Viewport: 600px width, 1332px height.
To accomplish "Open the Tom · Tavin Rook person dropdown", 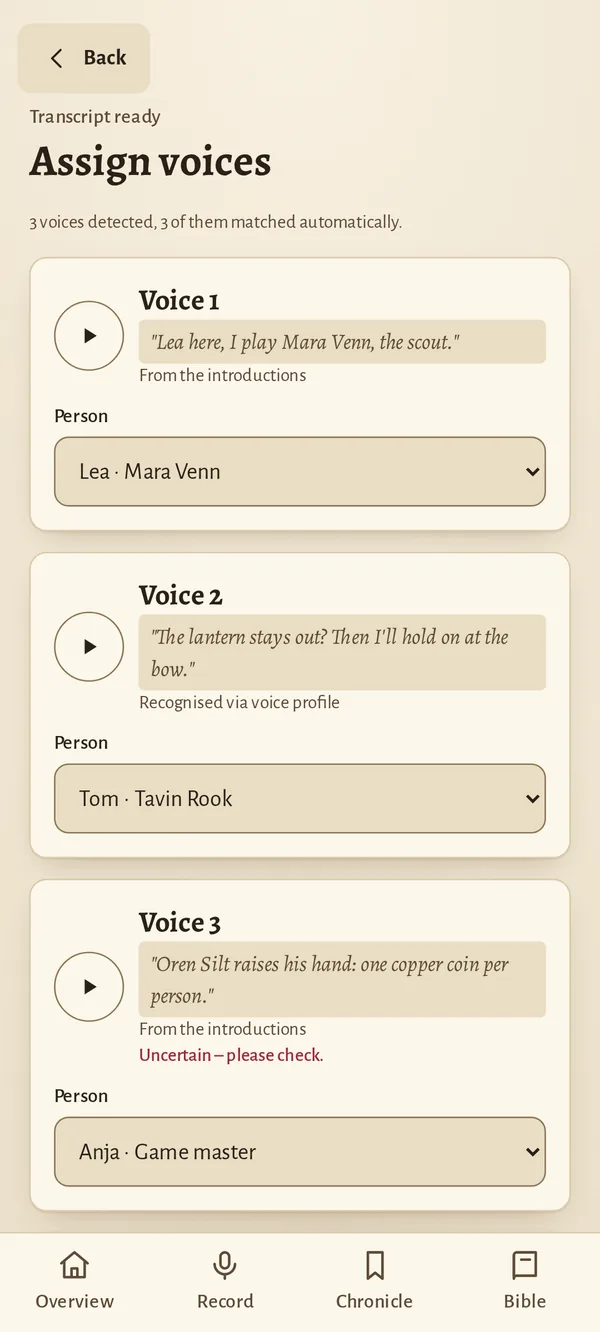I will point(300,798).
